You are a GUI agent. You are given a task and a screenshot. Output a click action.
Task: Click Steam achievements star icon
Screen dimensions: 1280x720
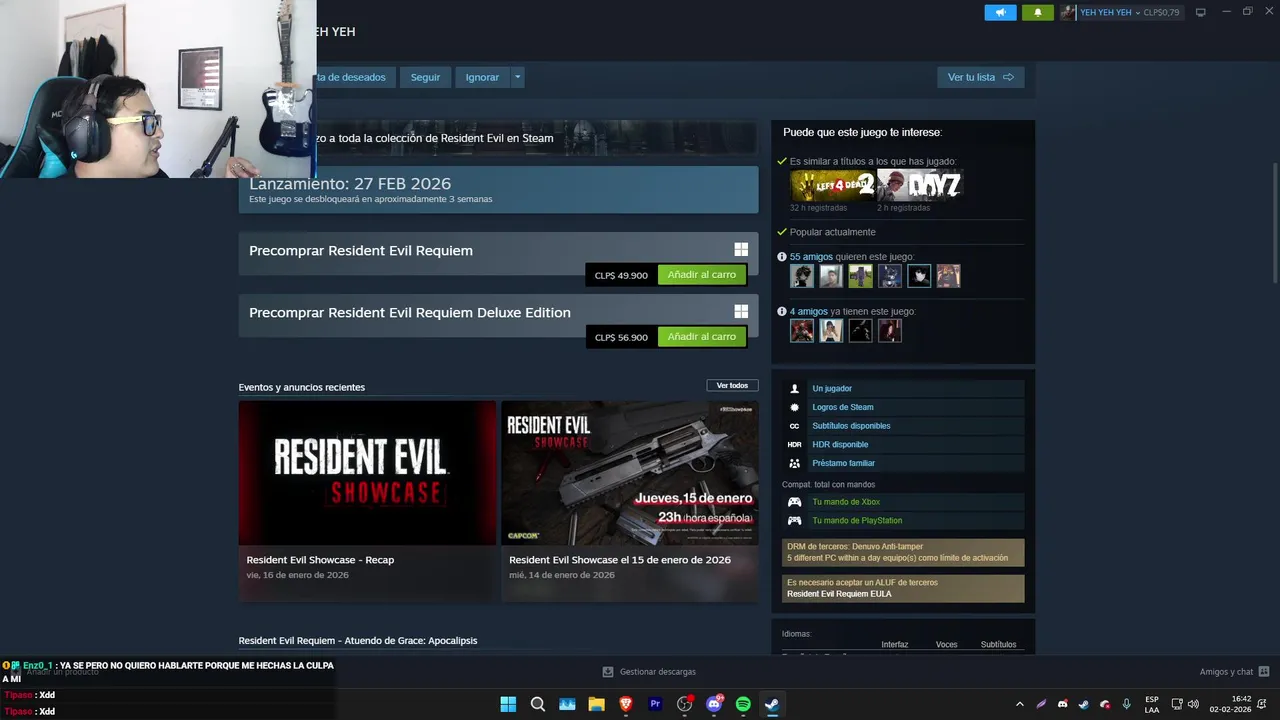795,408
